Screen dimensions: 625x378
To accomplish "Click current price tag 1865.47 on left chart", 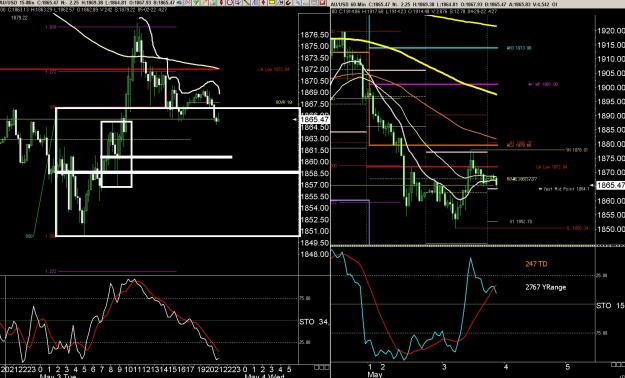I will (314, 119).
